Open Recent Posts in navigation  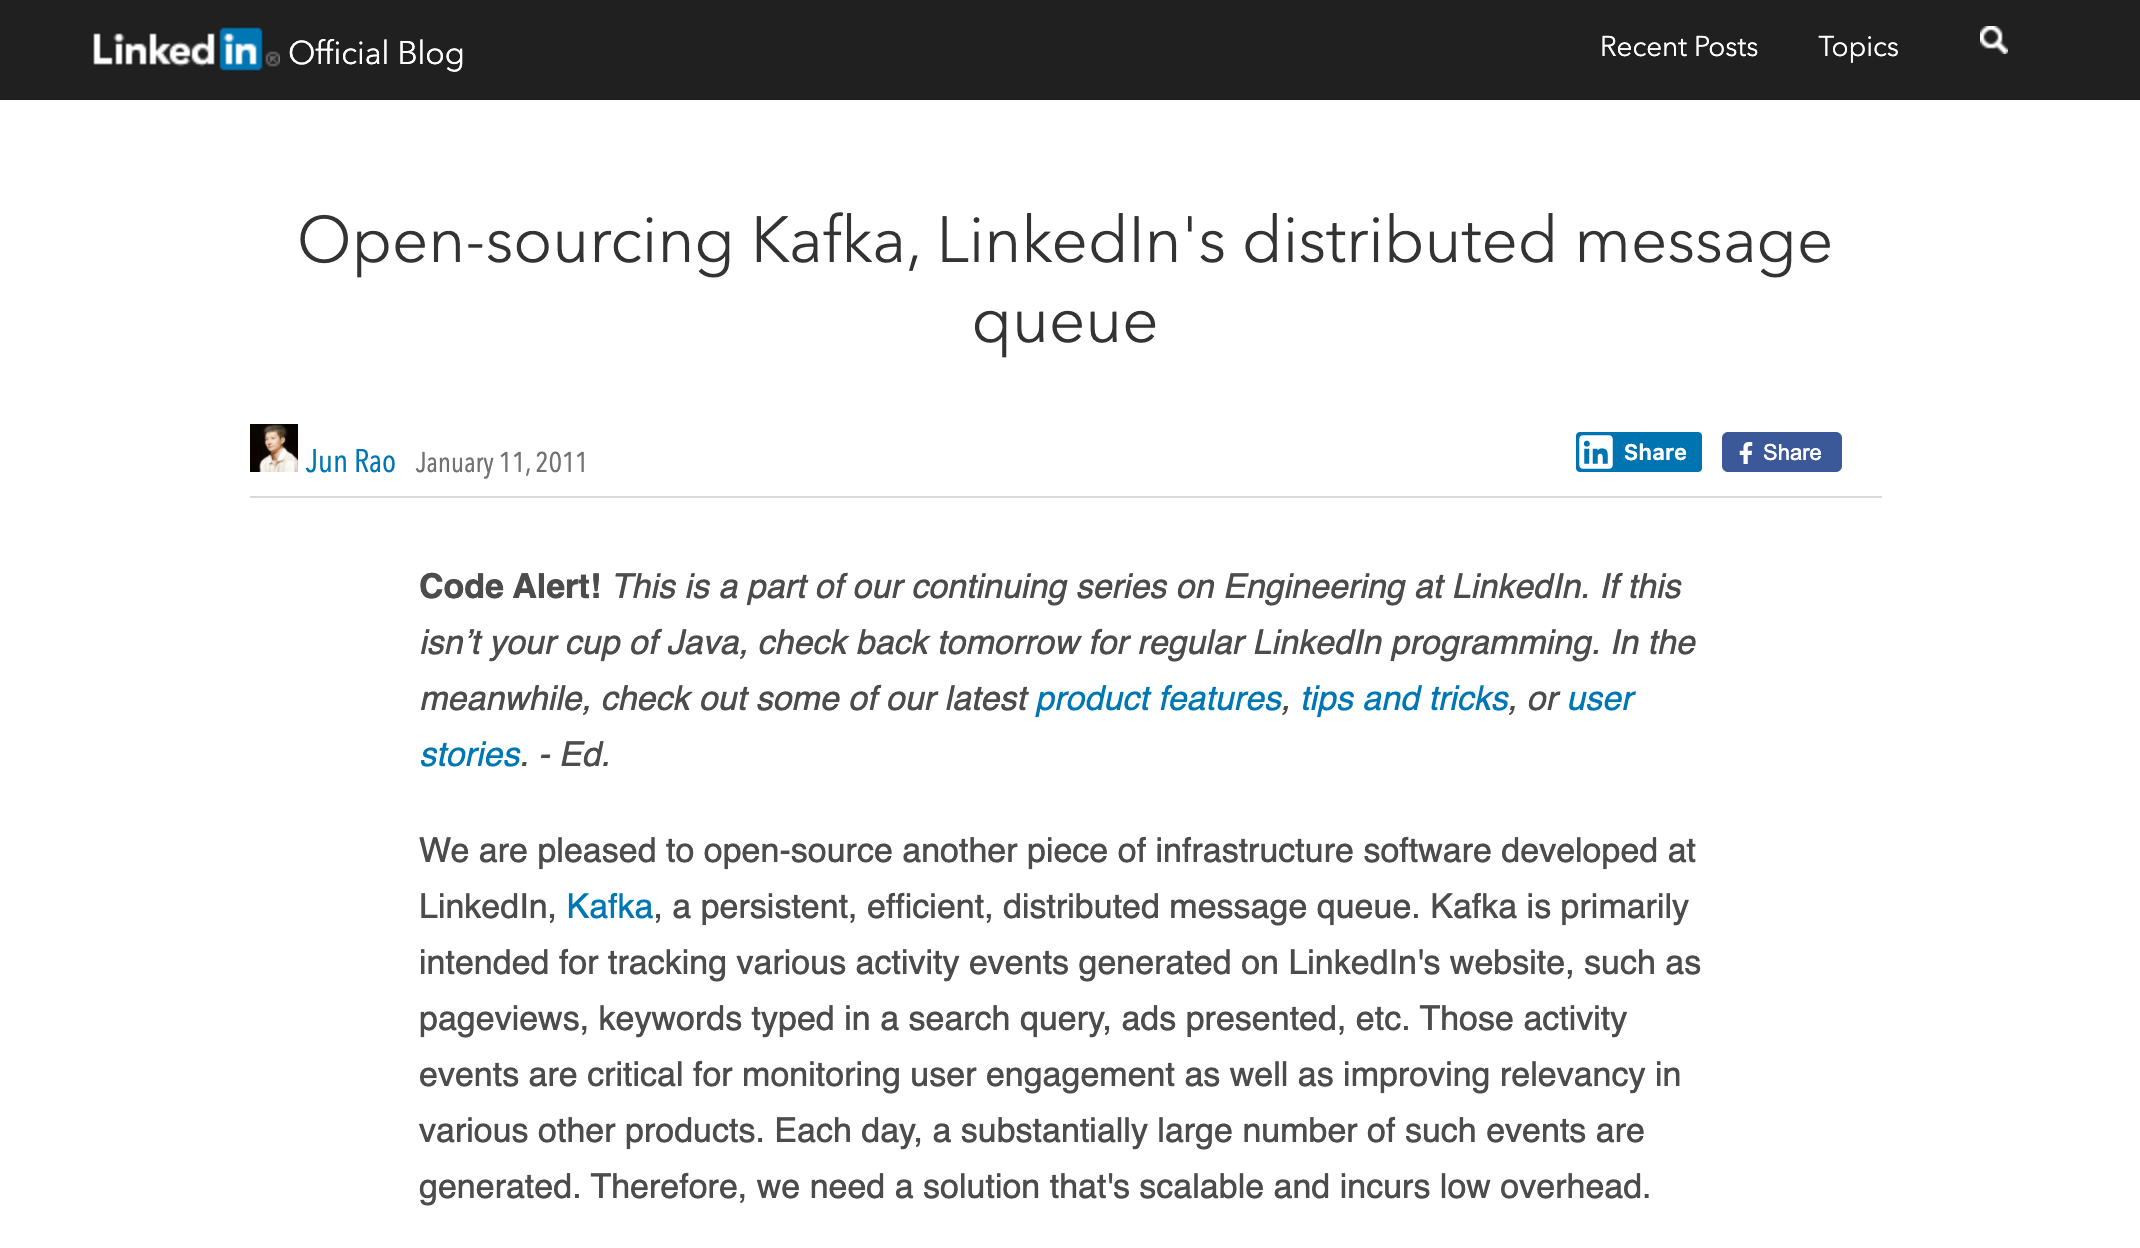tap(1678, 47)
